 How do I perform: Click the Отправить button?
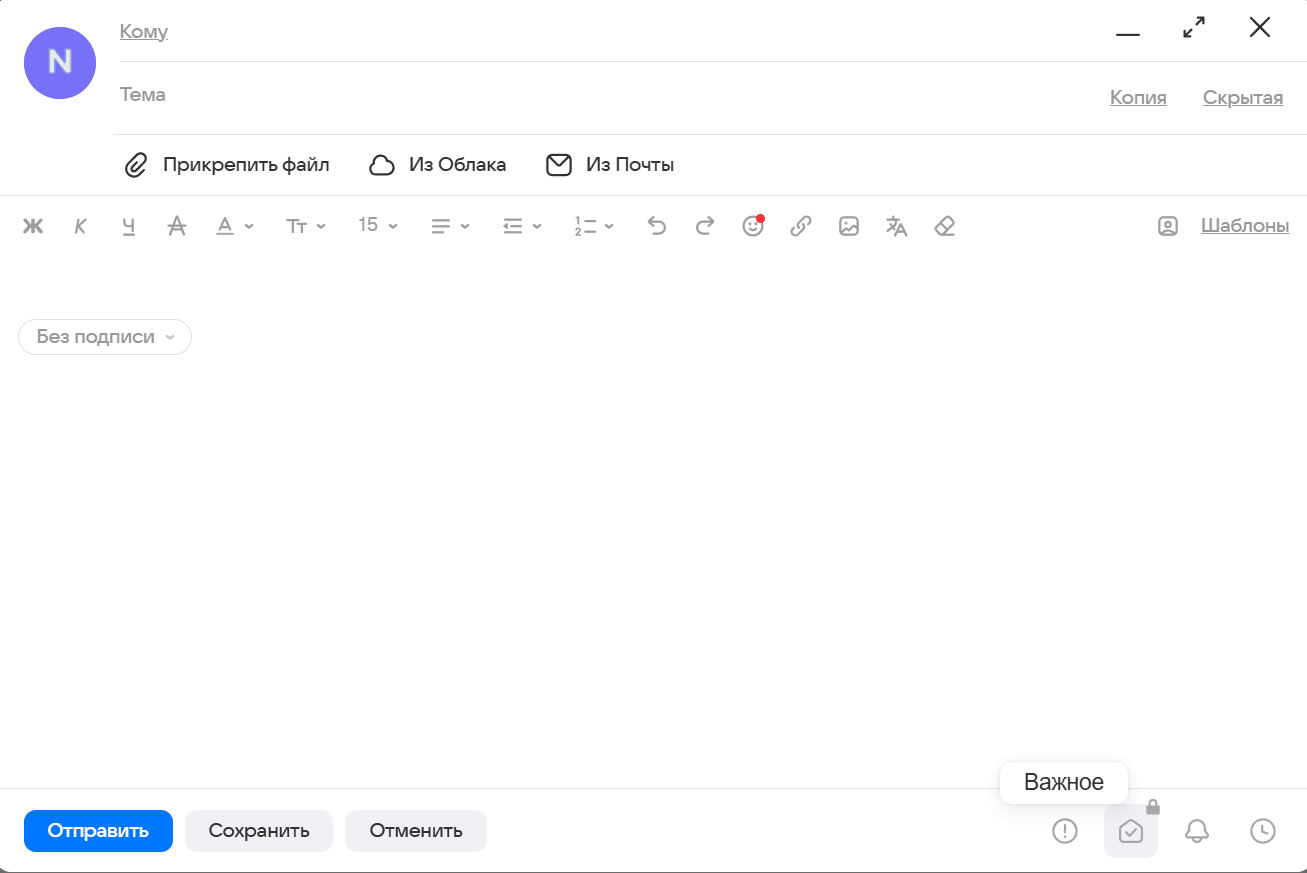tap(98, 831)
